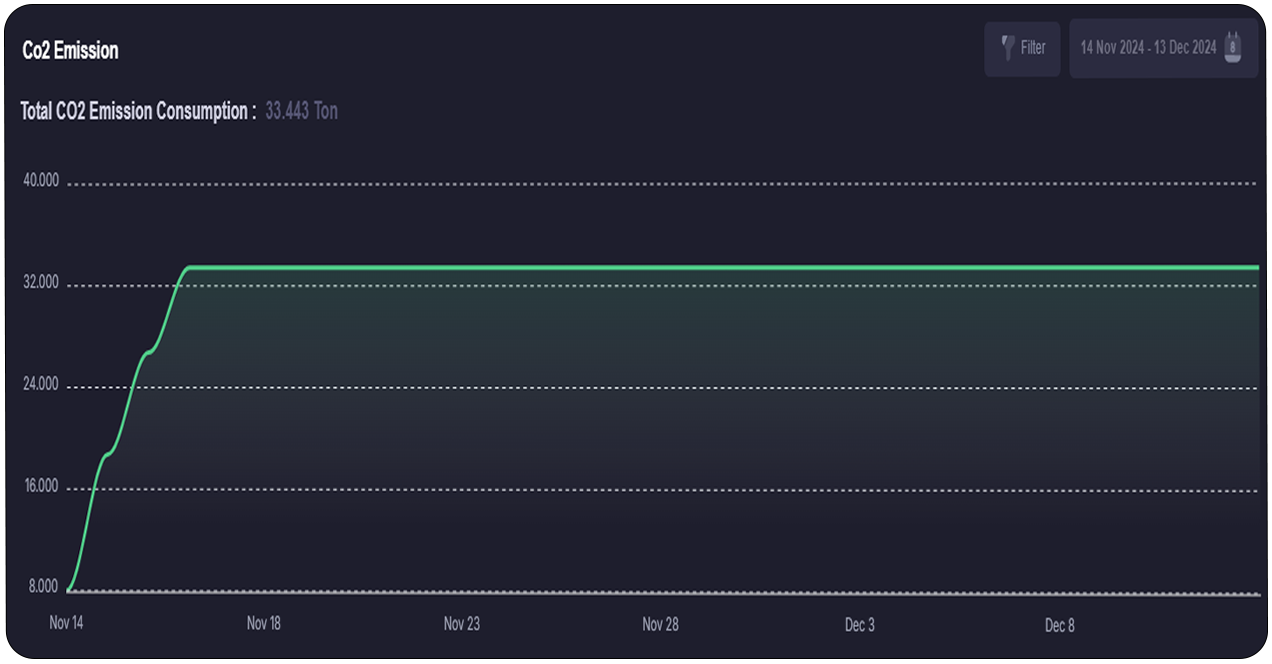Click the Total CO2 Emission Consumption label
Viewport: 1272px width, 664px height.
[x=138, y=111]
